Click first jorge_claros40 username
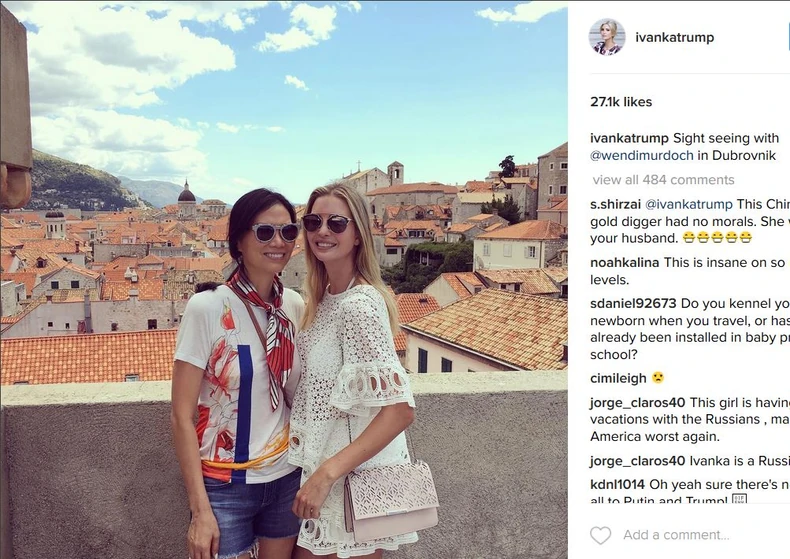The image size is (790, 559). click(x=637, y=403)
